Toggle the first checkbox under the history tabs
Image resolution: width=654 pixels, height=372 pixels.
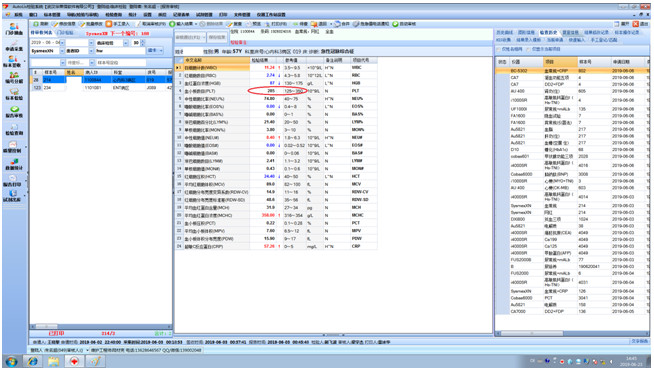tap(498, 49)
